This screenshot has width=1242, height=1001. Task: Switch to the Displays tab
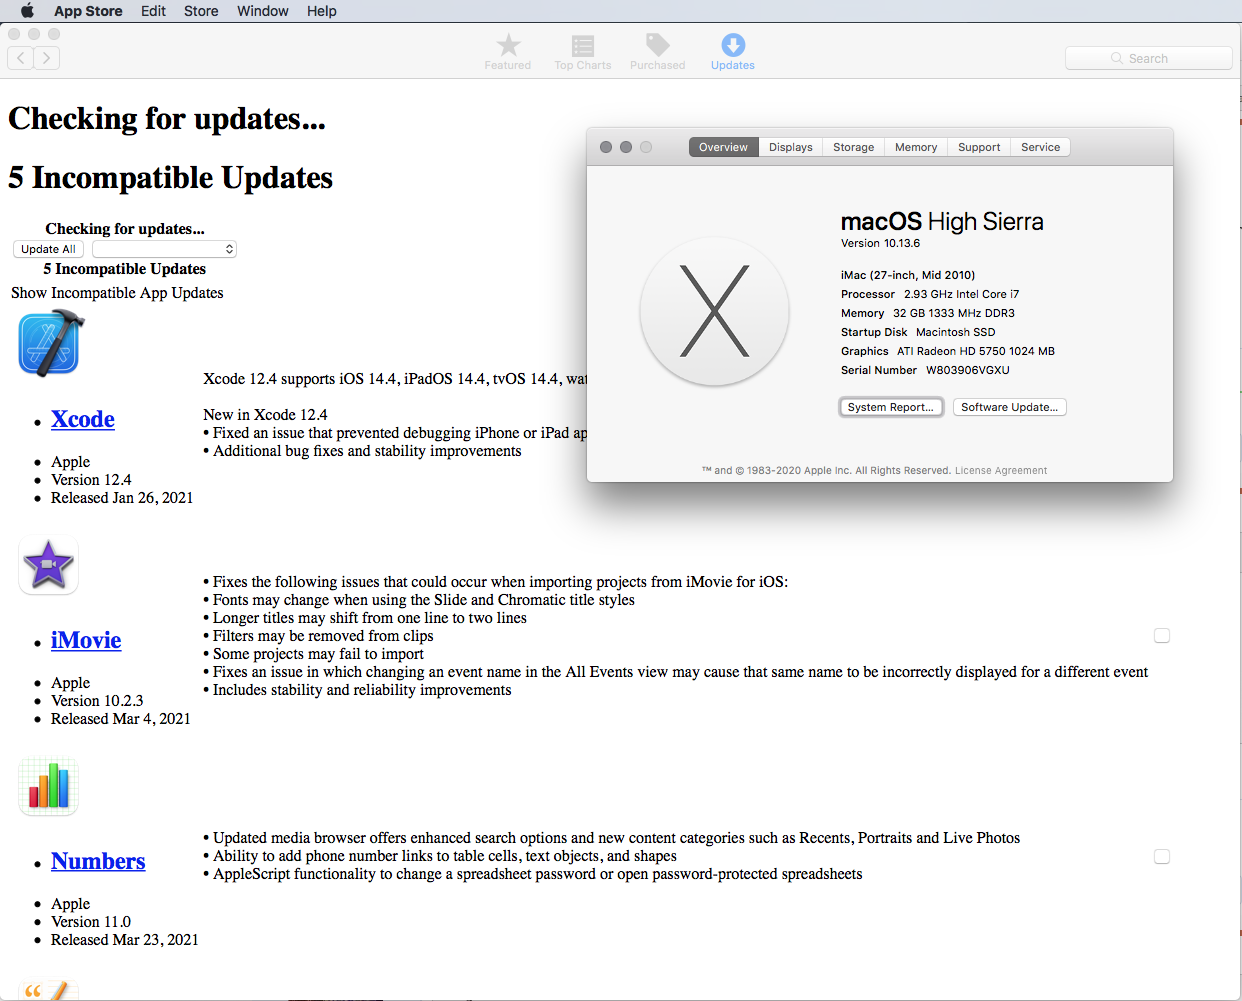click(791, 147)
